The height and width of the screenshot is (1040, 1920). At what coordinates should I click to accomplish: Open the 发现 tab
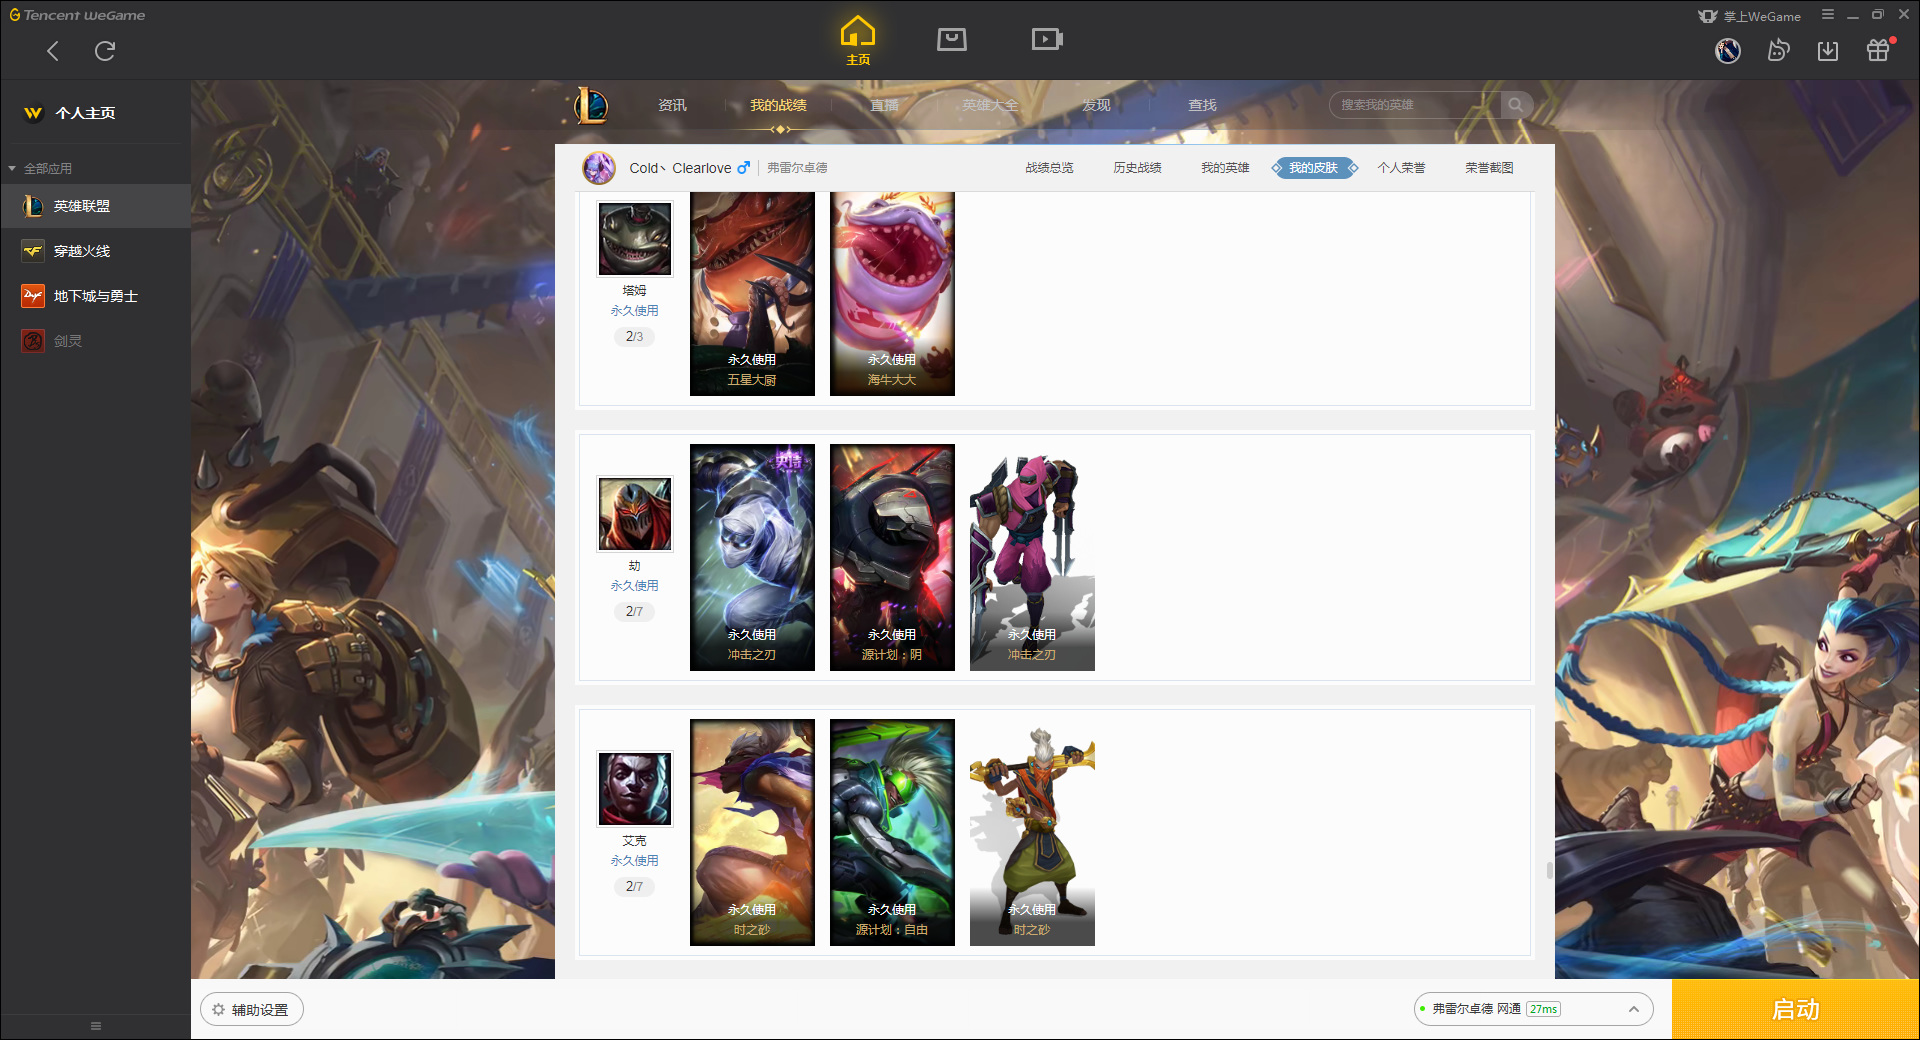click(1096, 105)
